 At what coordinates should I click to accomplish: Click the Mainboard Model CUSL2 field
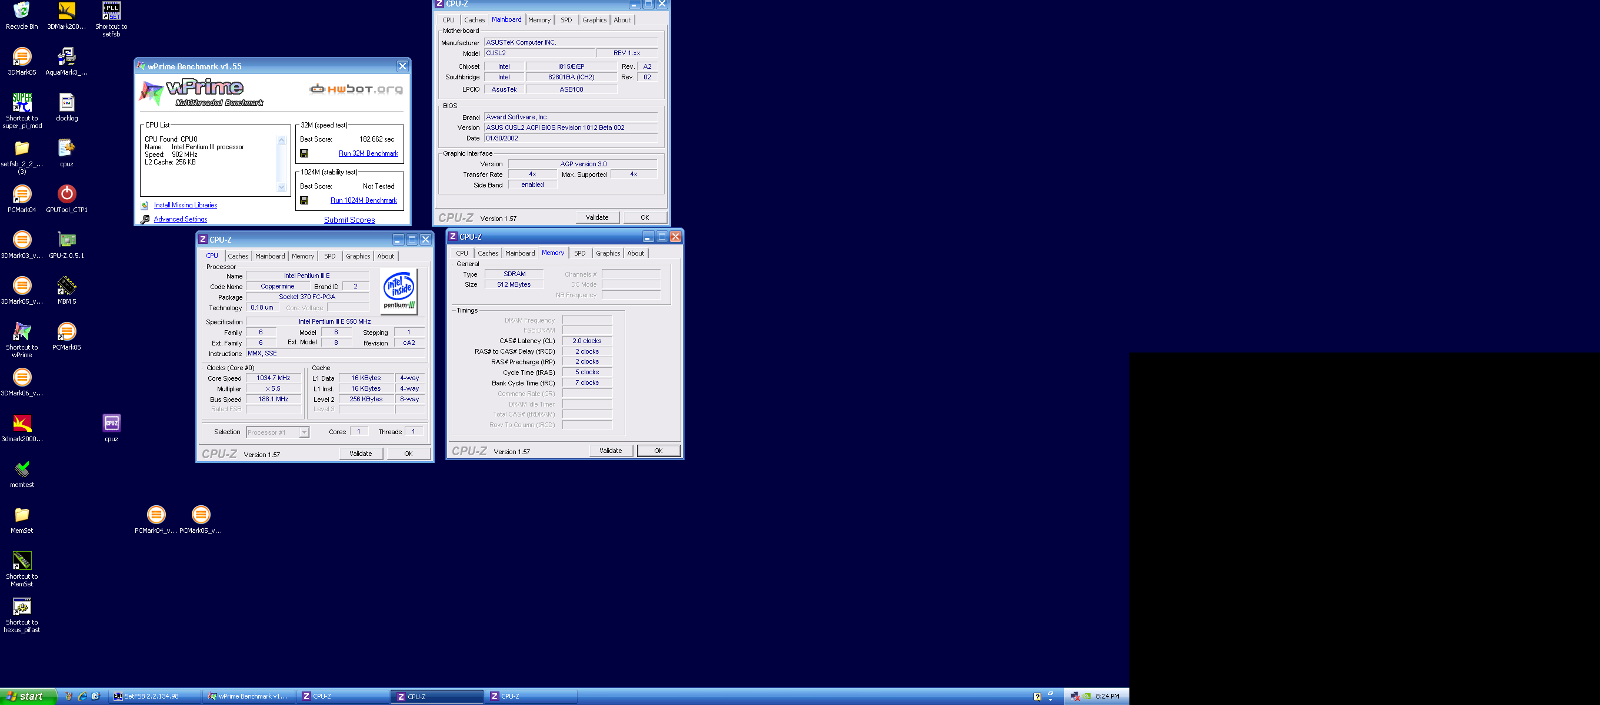pyautogui.click(x=539, y=53)
